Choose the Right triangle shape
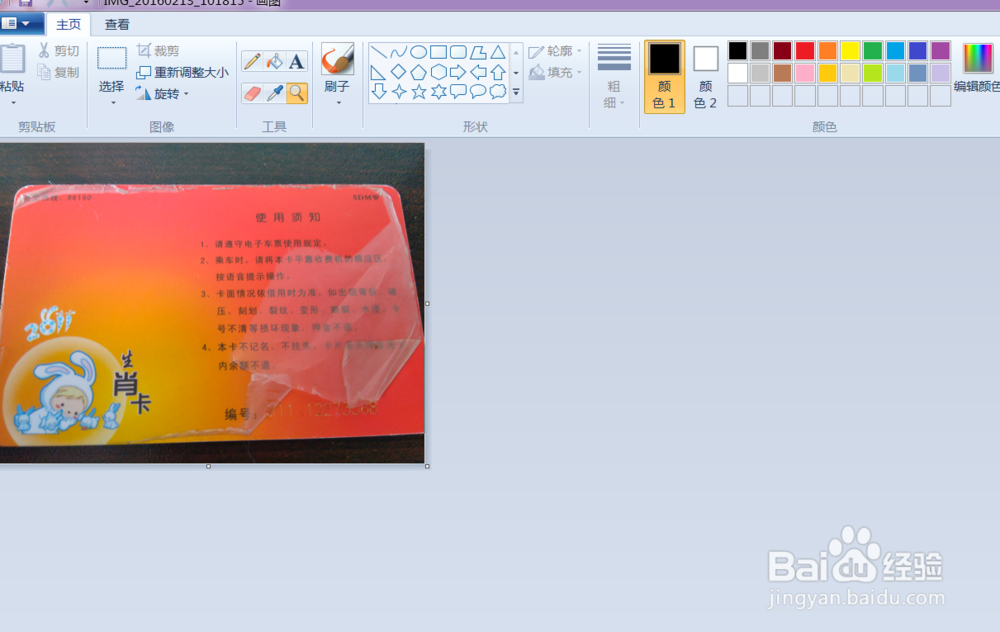The height and width of the screenshot is (632, 1000). coord(378,72)
